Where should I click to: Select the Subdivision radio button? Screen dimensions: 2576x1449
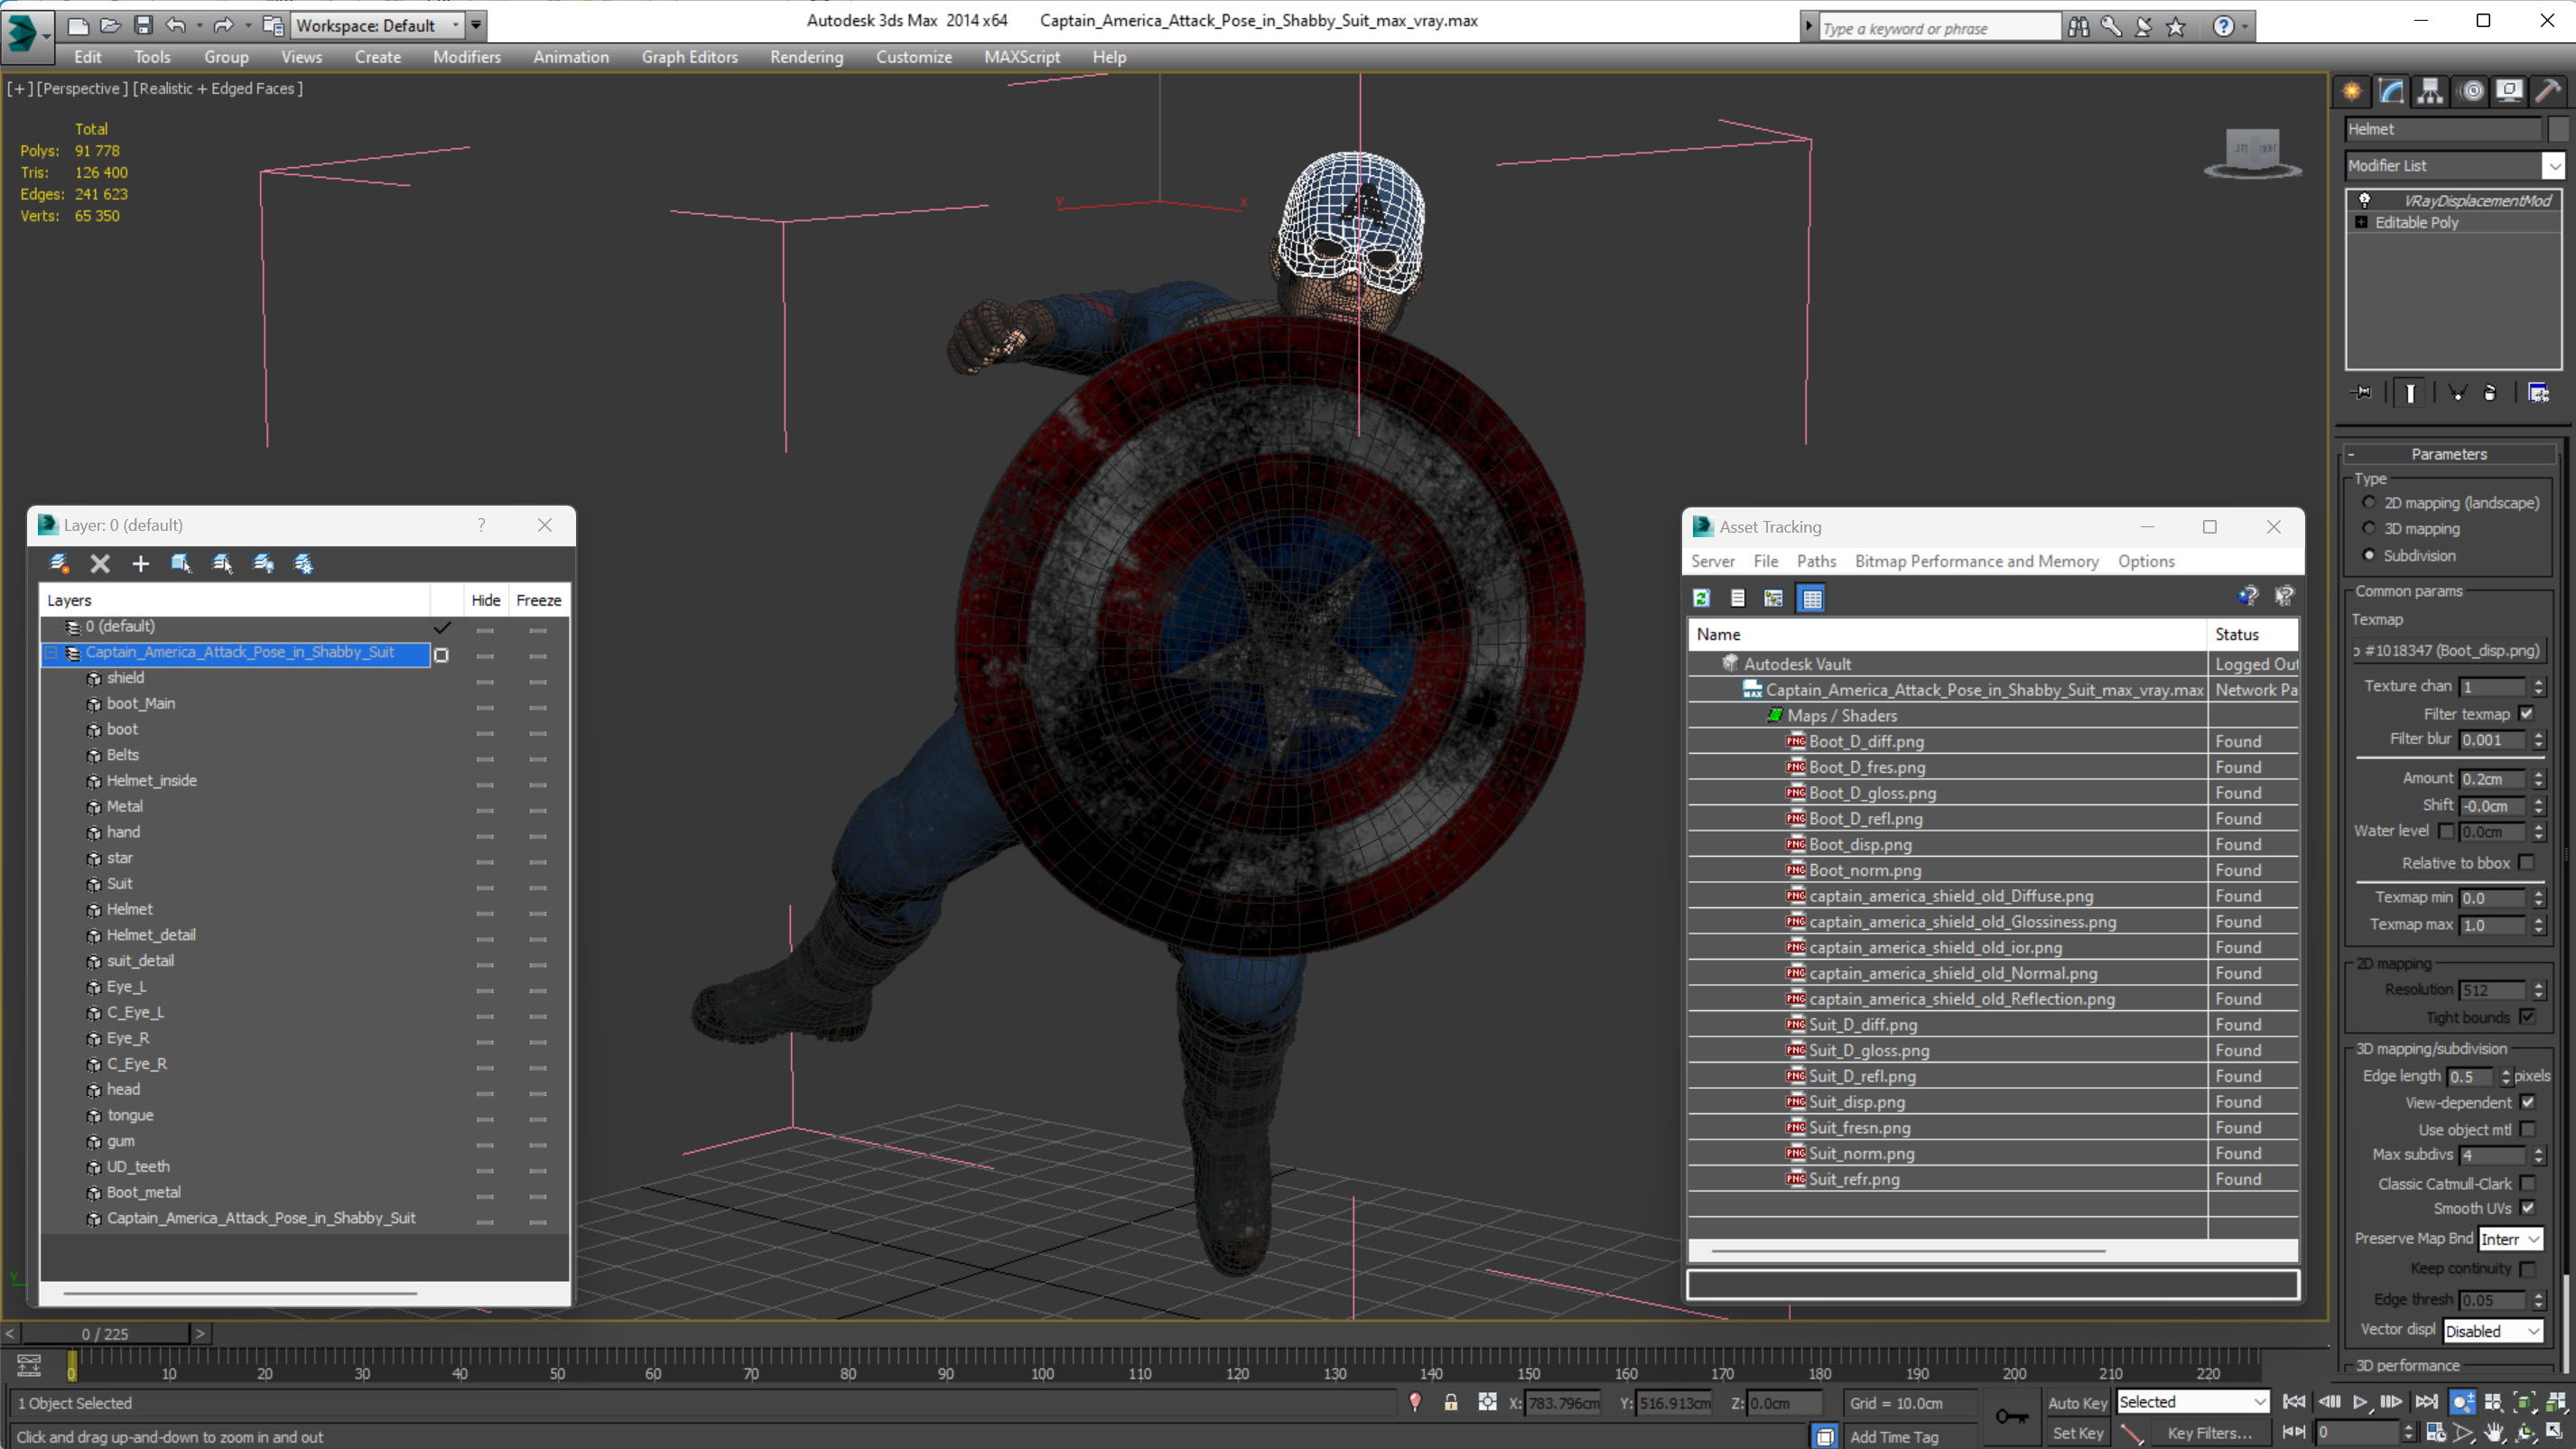pyautogui.click(x=2368, y=555)
